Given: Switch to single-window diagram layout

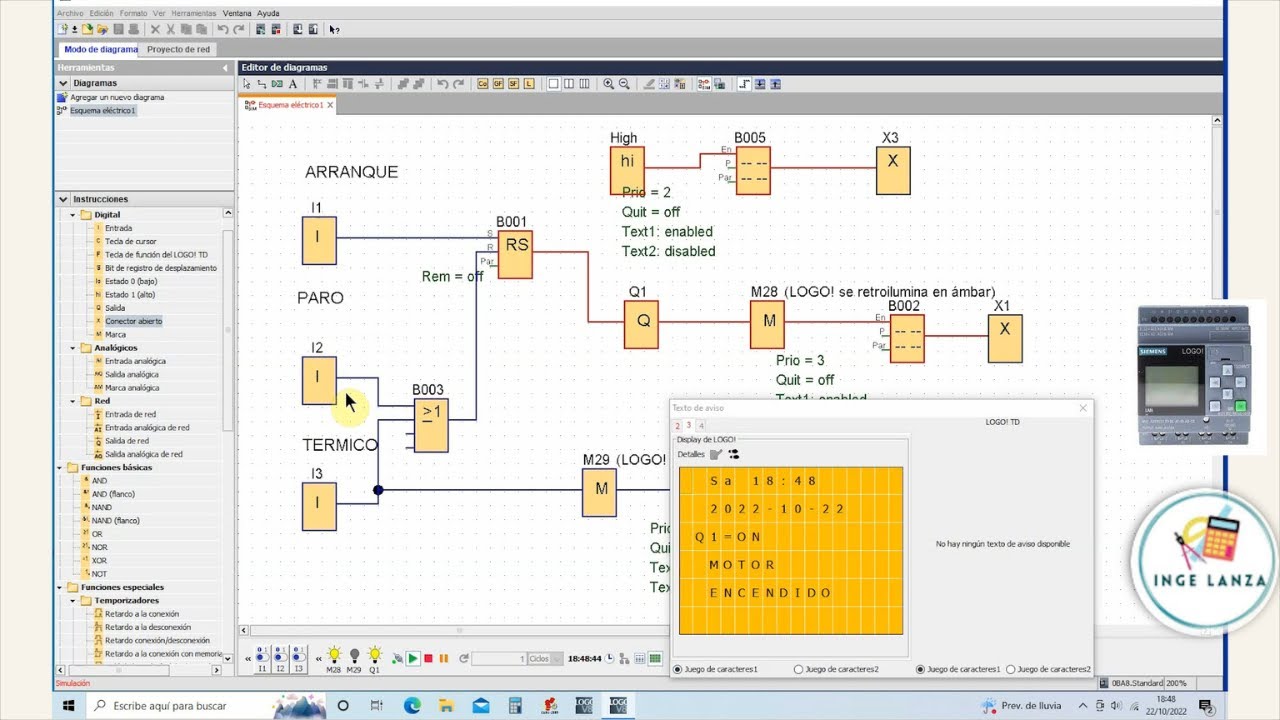Looking at the screenshot, I should 553,84.
